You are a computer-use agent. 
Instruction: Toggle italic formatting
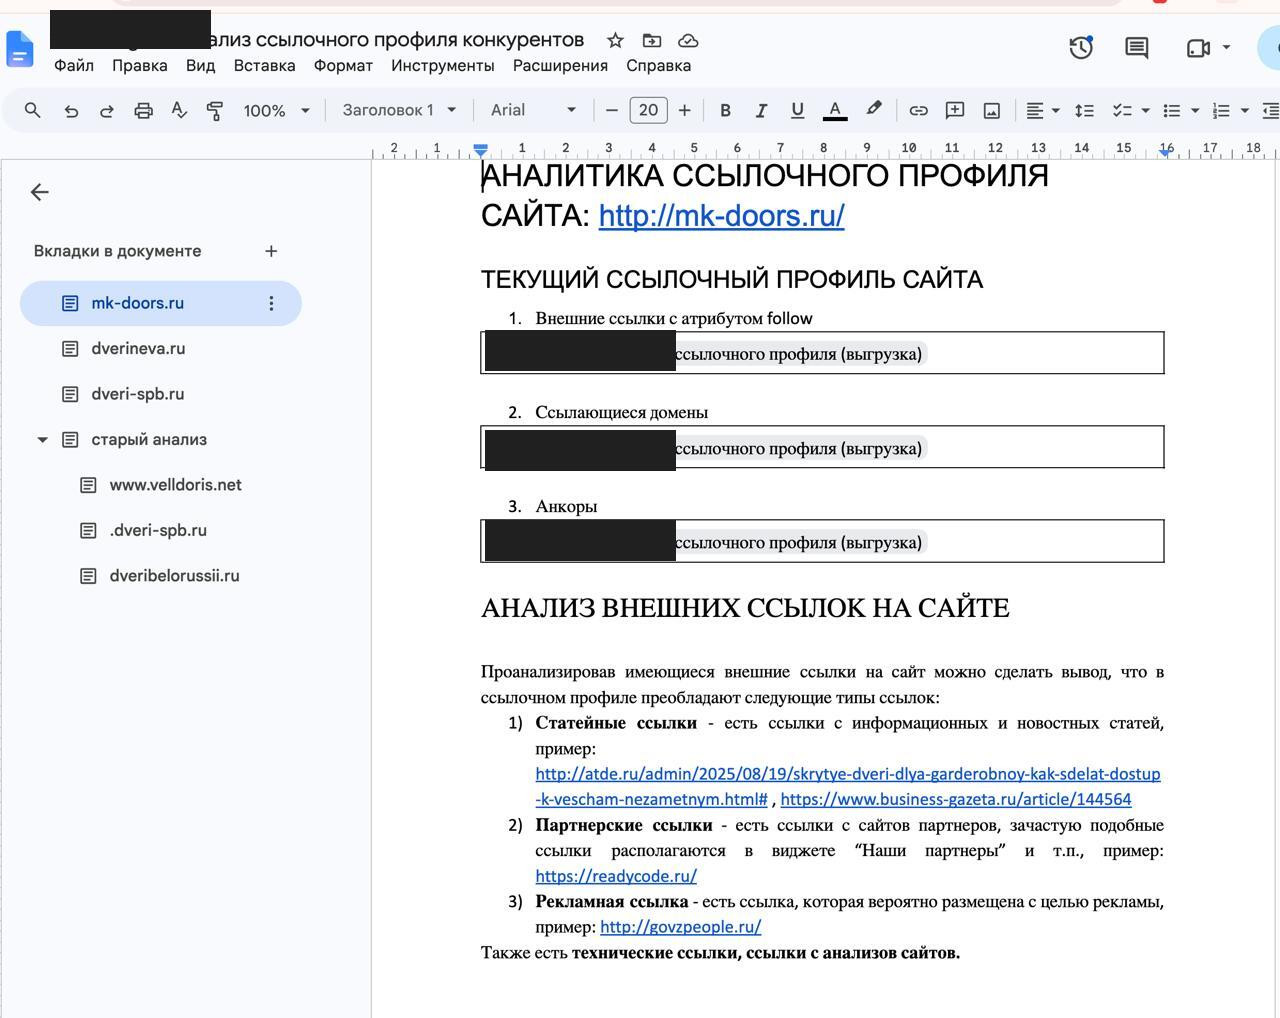761,110
